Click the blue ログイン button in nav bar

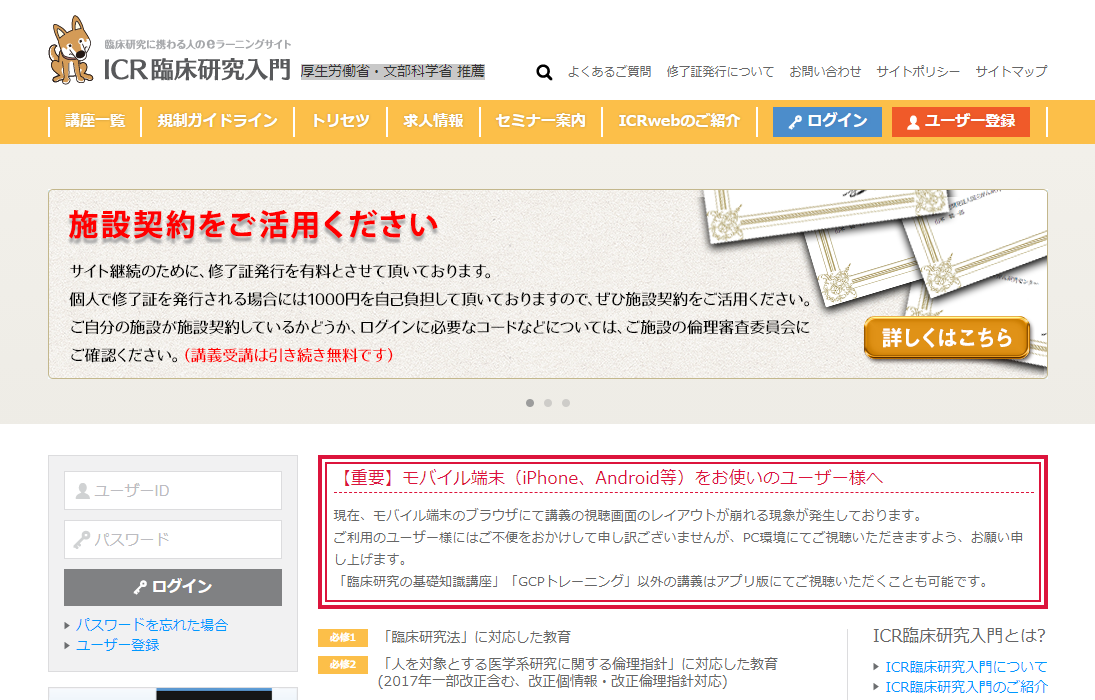click(827, 122)
